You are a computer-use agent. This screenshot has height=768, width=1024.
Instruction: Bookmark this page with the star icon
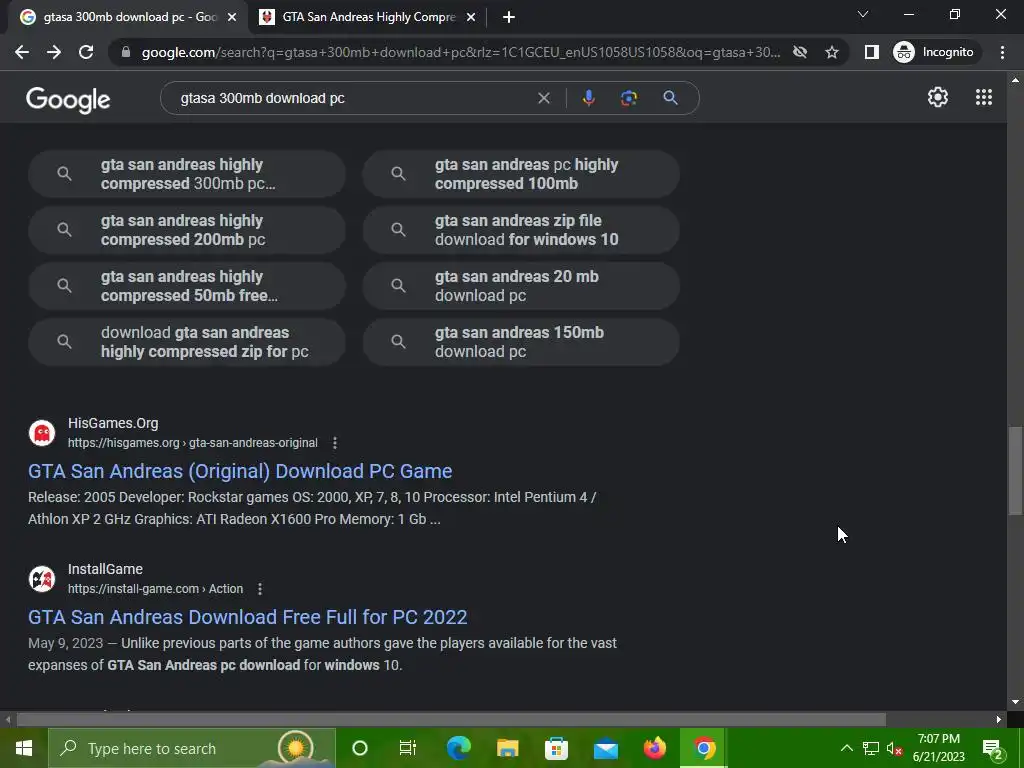[x=831, y=52]
